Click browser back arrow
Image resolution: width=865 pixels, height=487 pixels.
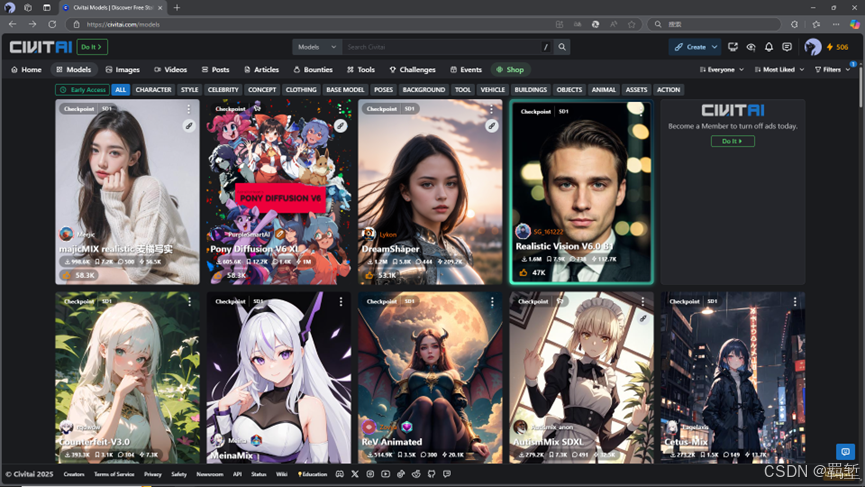tap(12, 24)
